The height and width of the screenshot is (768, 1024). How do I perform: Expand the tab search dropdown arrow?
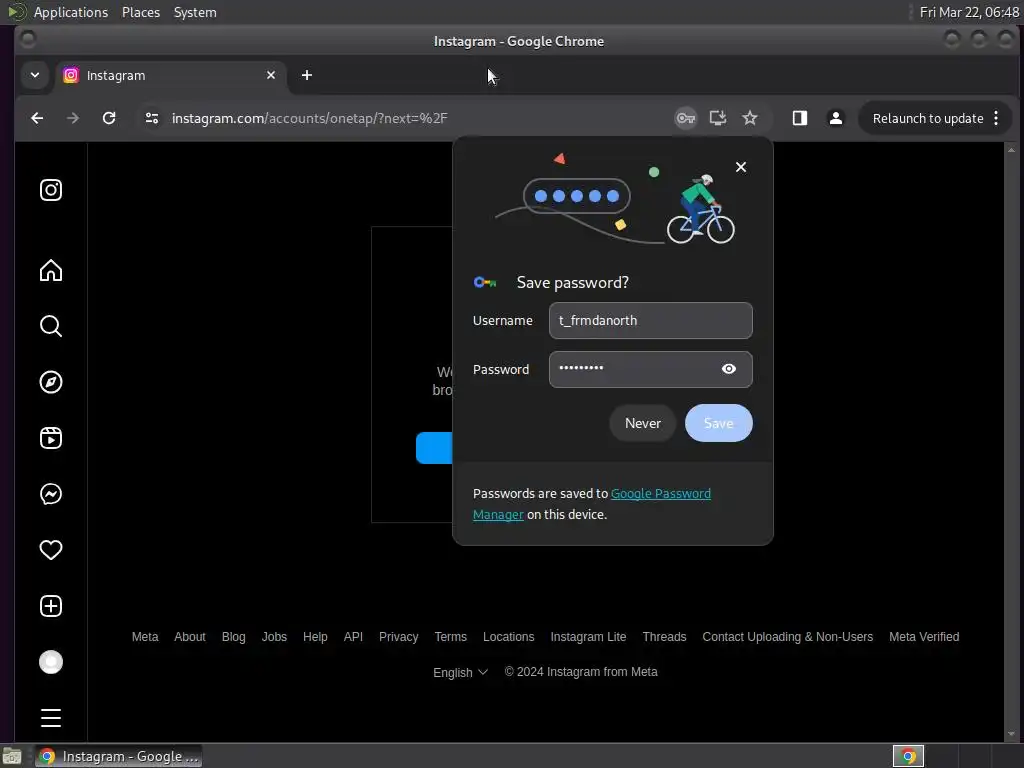[35, 75]
